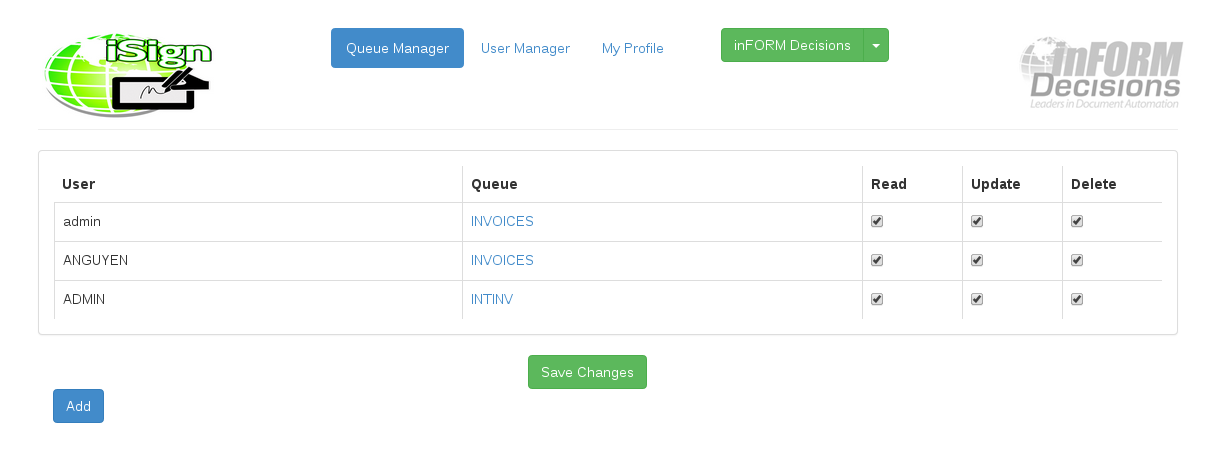Toggle Delete permission for admin INVOICES
This screenshot has width=1223, height=456.
coord(1077,222)
